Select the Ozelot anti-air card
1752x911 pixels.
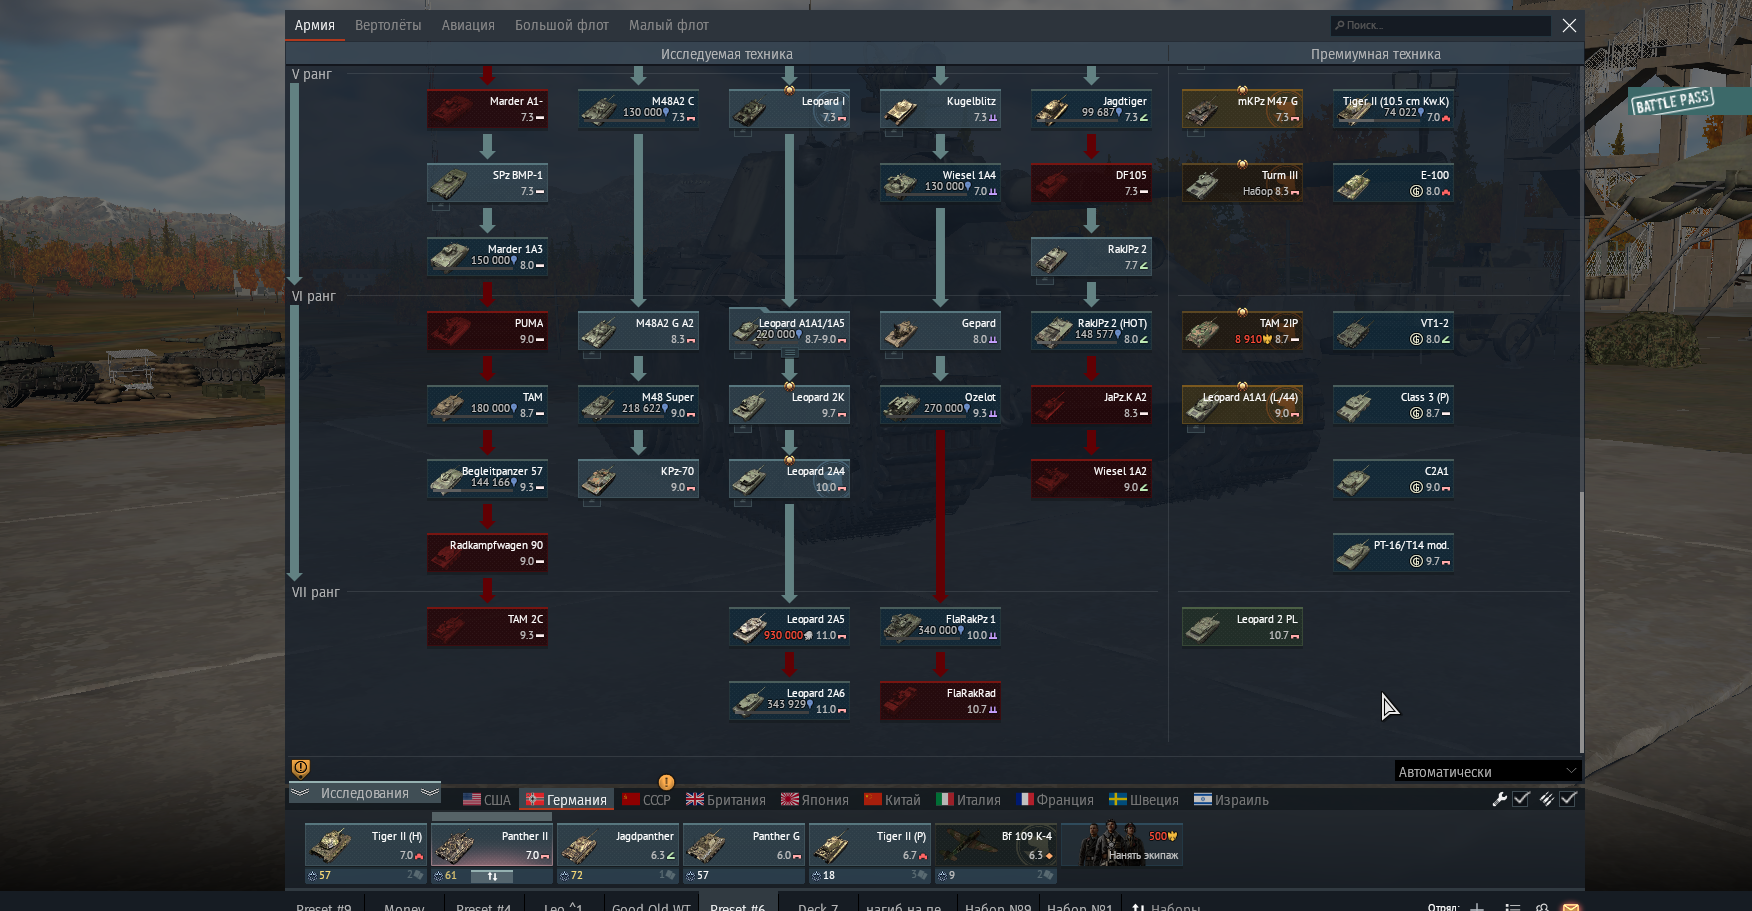coord(940,405)
